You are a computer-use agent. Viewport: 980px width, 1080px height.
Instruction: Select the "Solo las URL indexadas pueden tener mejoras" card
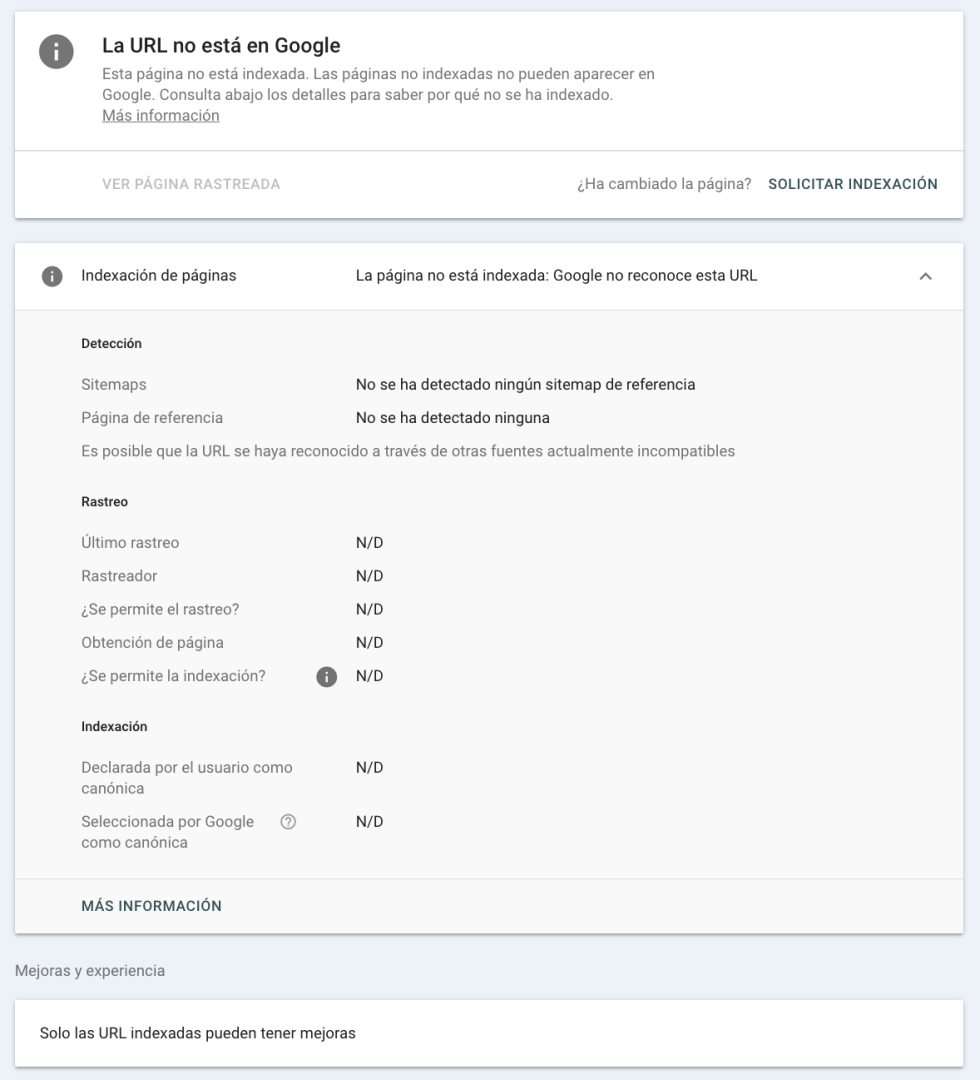pos(489,1034)
